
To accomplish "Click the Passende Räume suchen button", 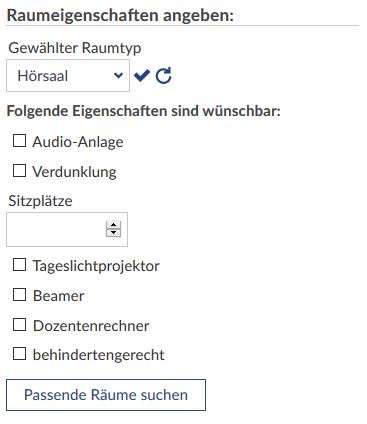I will (x=106, y=395).
